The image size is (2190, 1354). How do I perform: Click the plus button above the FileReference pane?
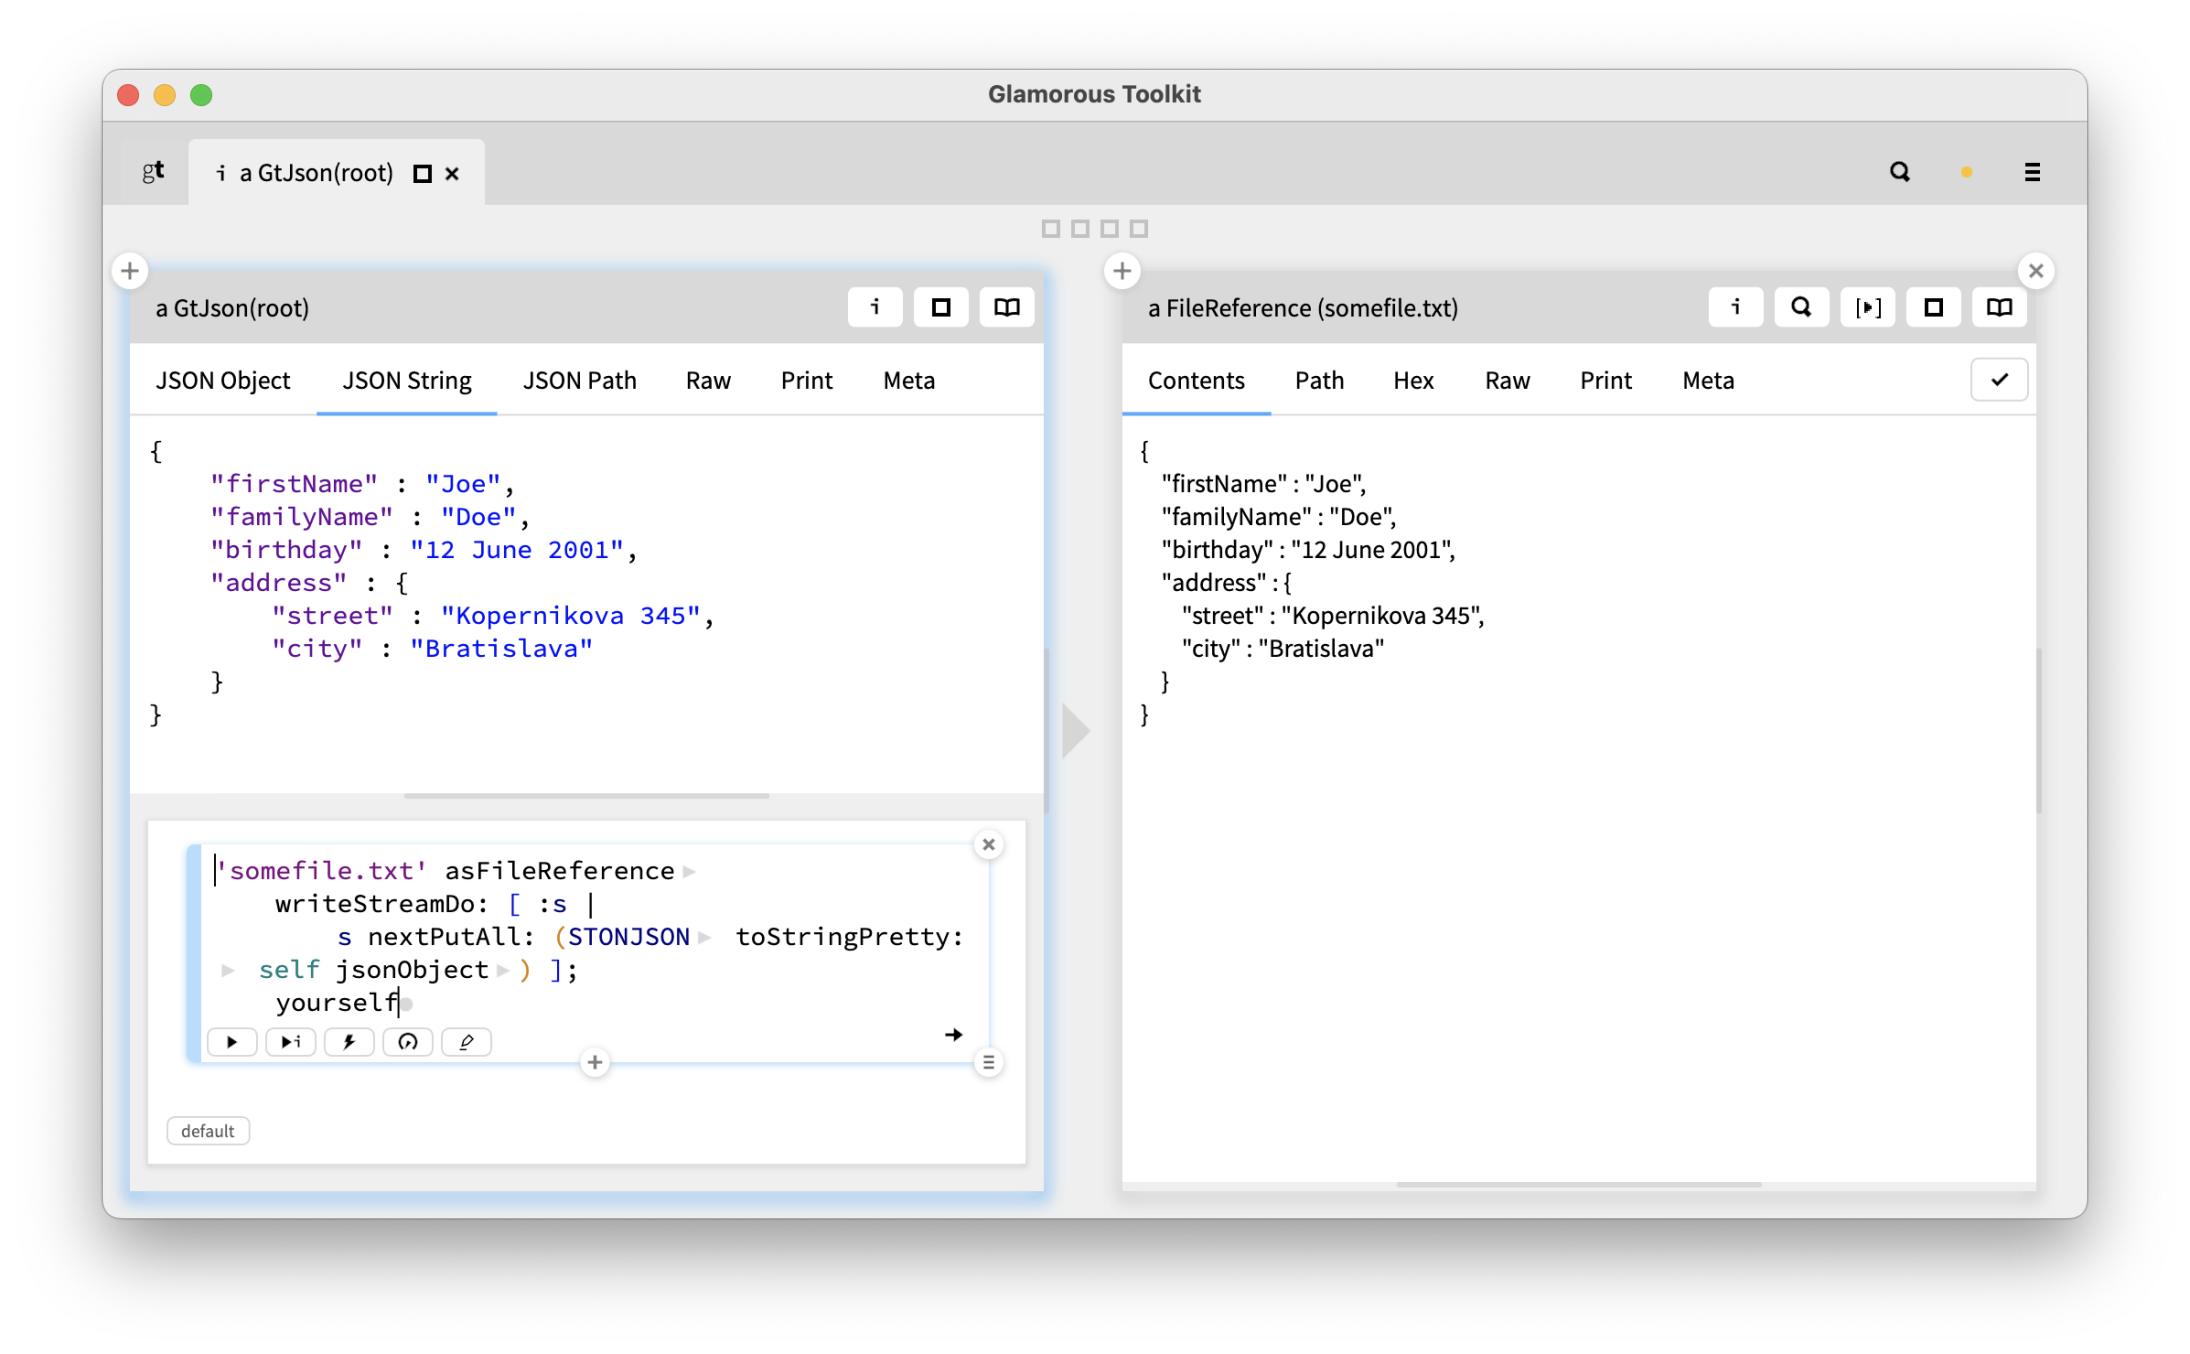[1122, 271]
